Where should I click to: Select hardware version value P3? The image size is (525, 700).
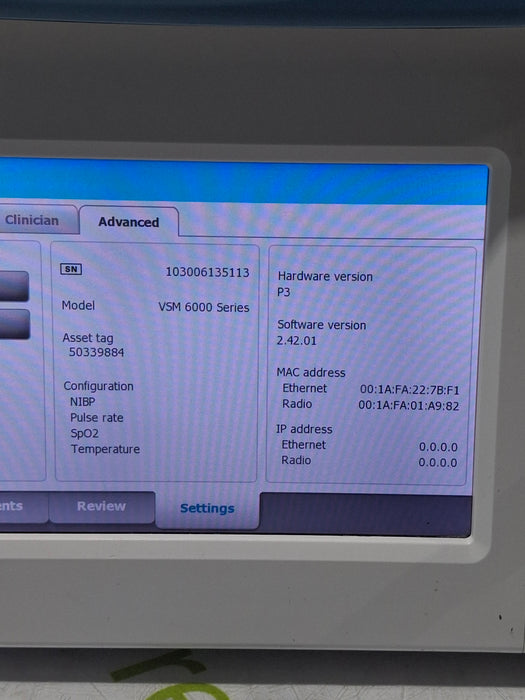tap(283, 292)
